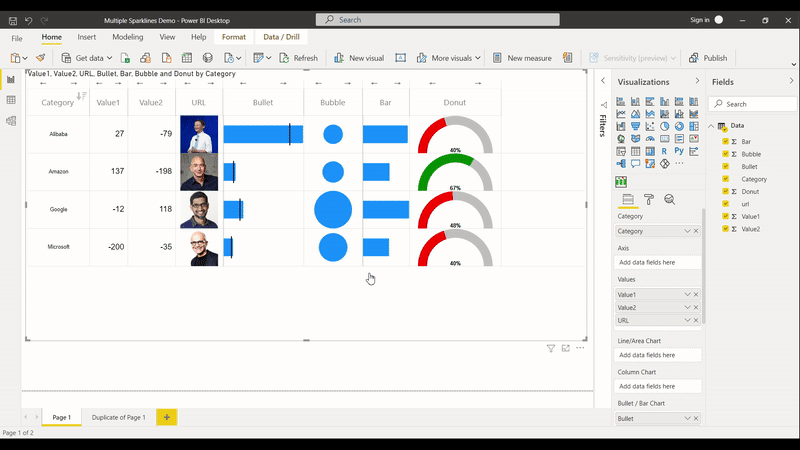Select the R script visual icon

point(664,151)
